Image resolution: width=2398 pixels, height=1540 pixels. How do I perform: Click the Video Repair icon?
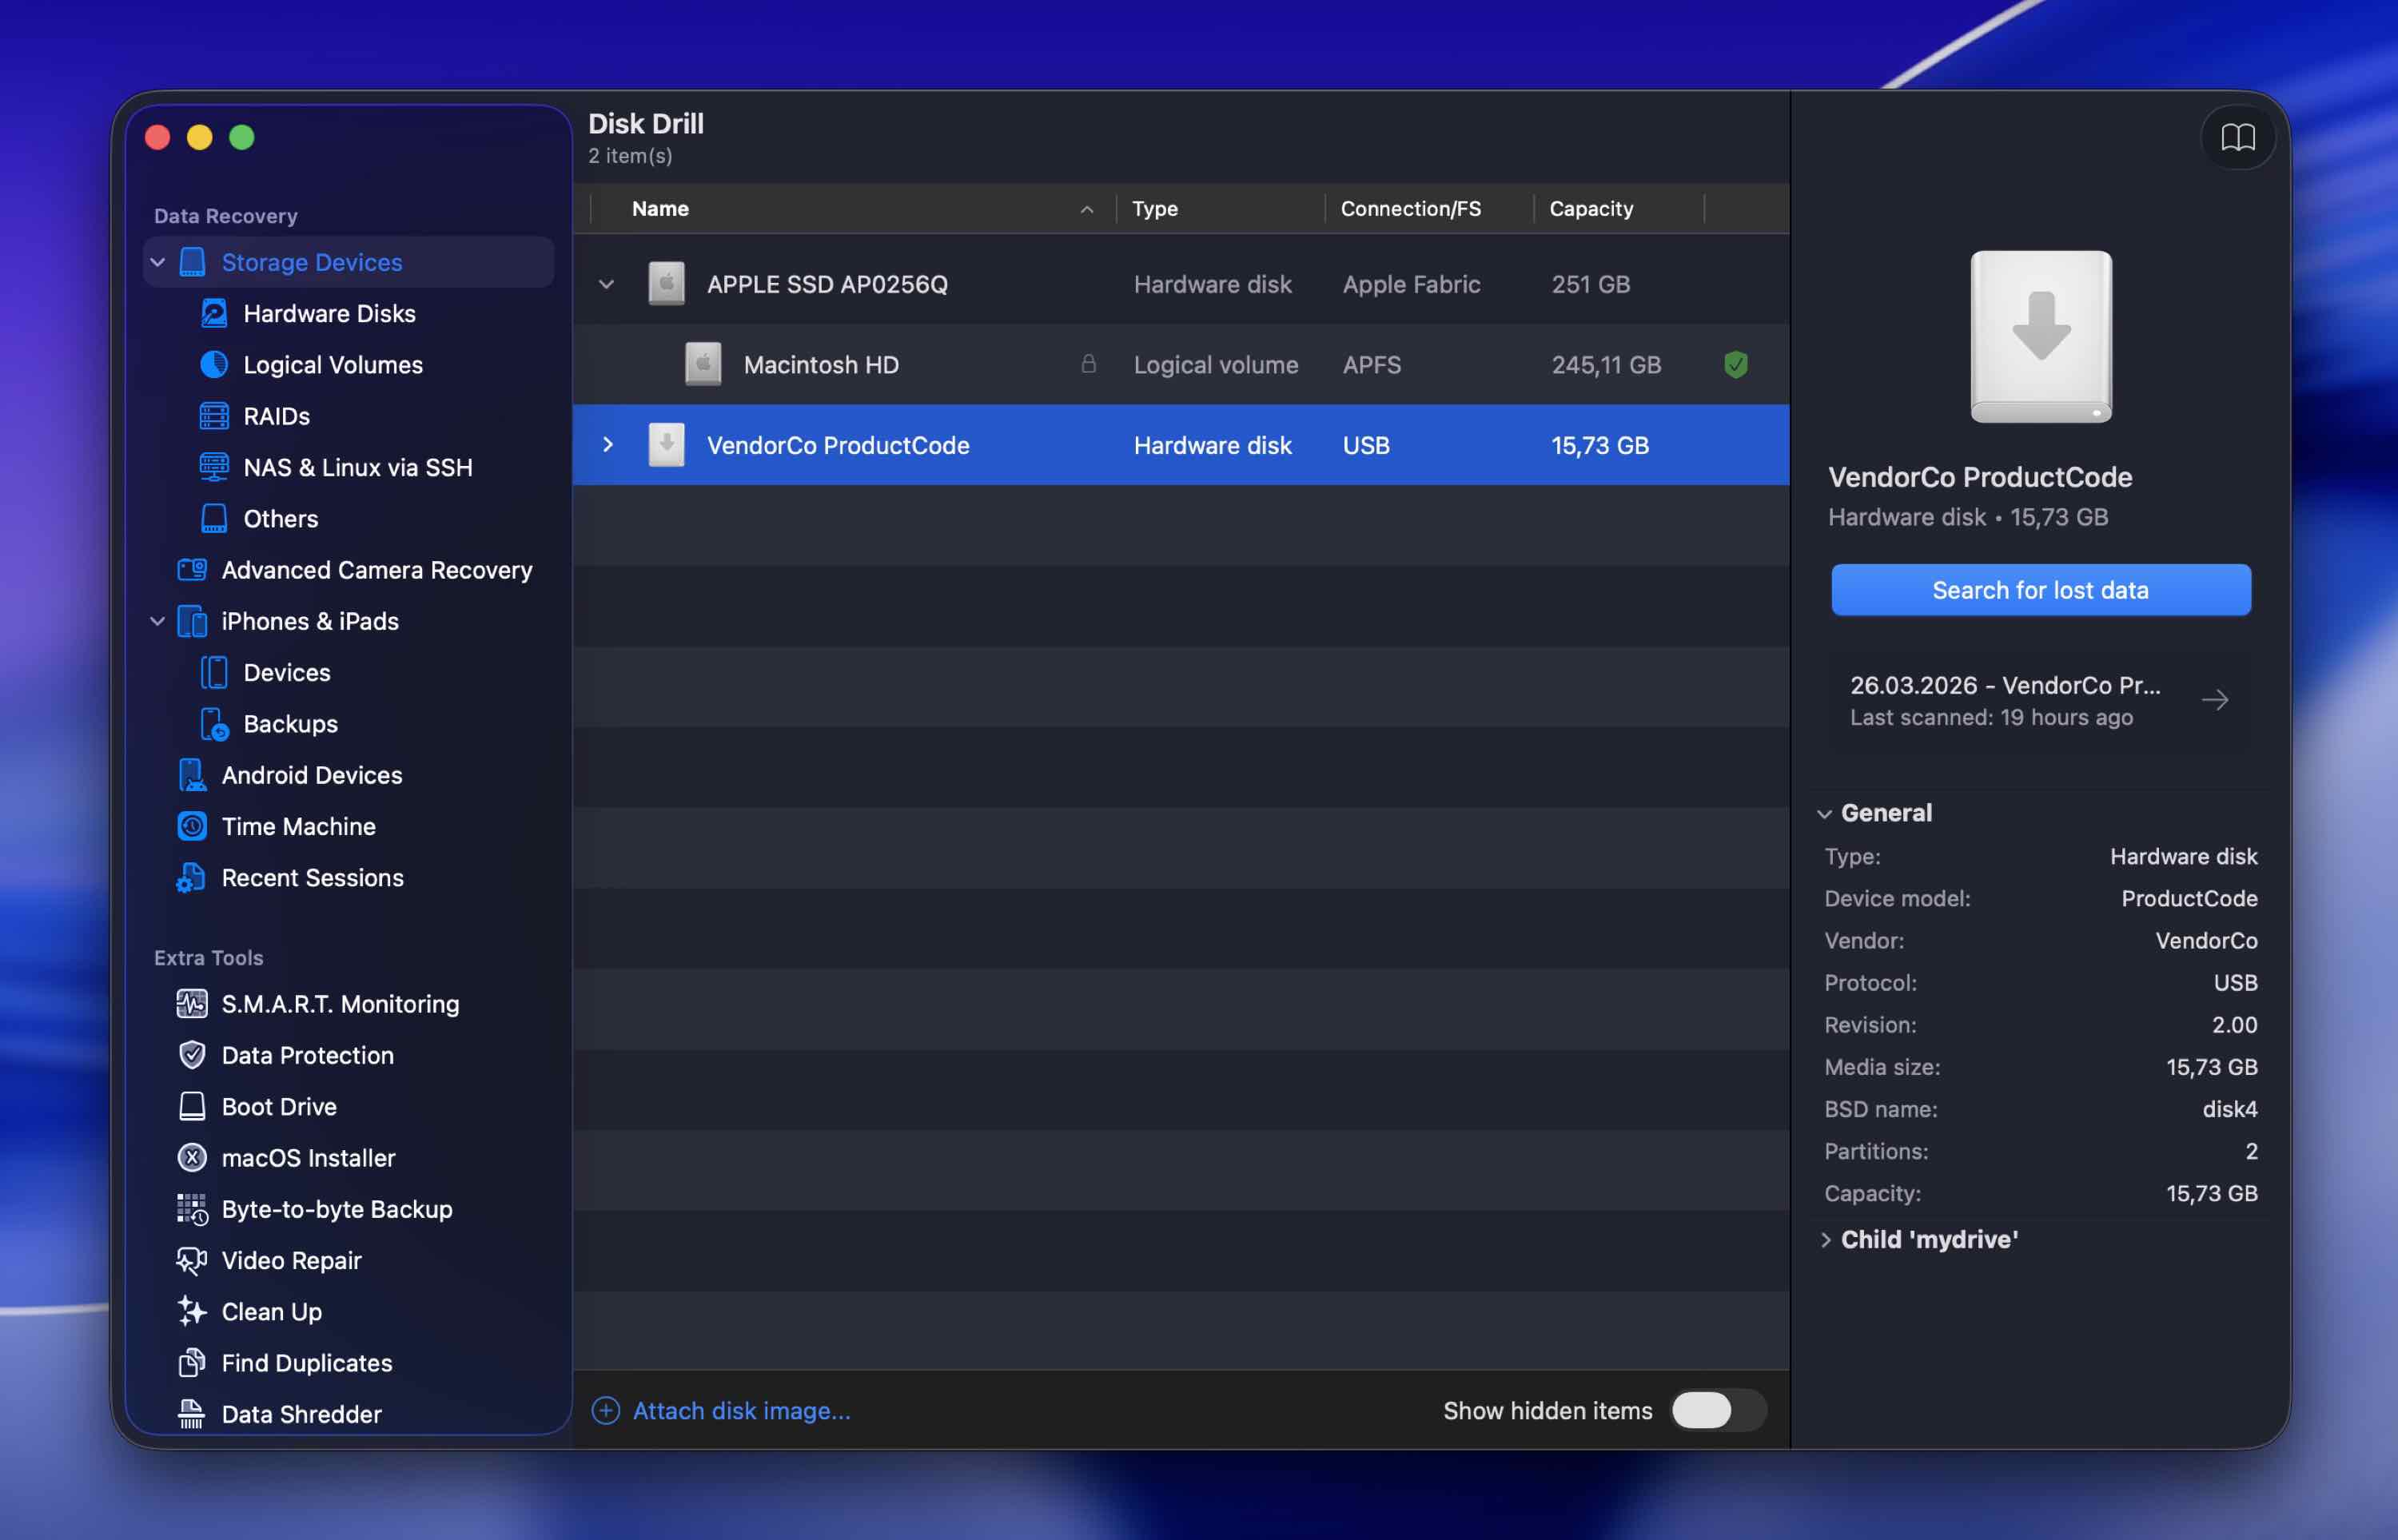pos(192,1260)
